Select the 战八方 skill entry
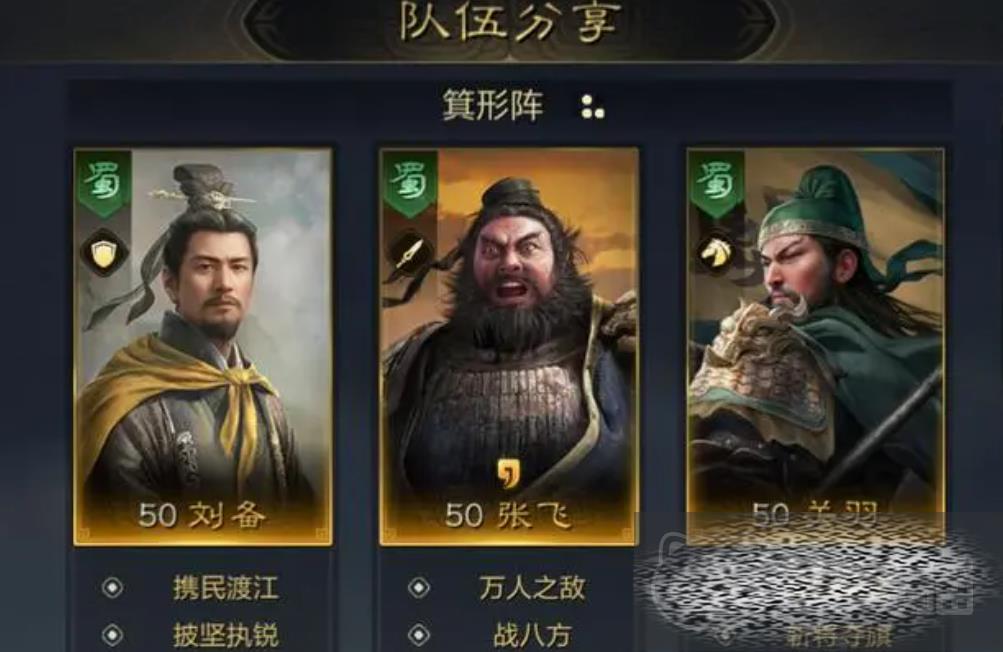This screenshot has width=1003, height=652. [x=532, y=635]
